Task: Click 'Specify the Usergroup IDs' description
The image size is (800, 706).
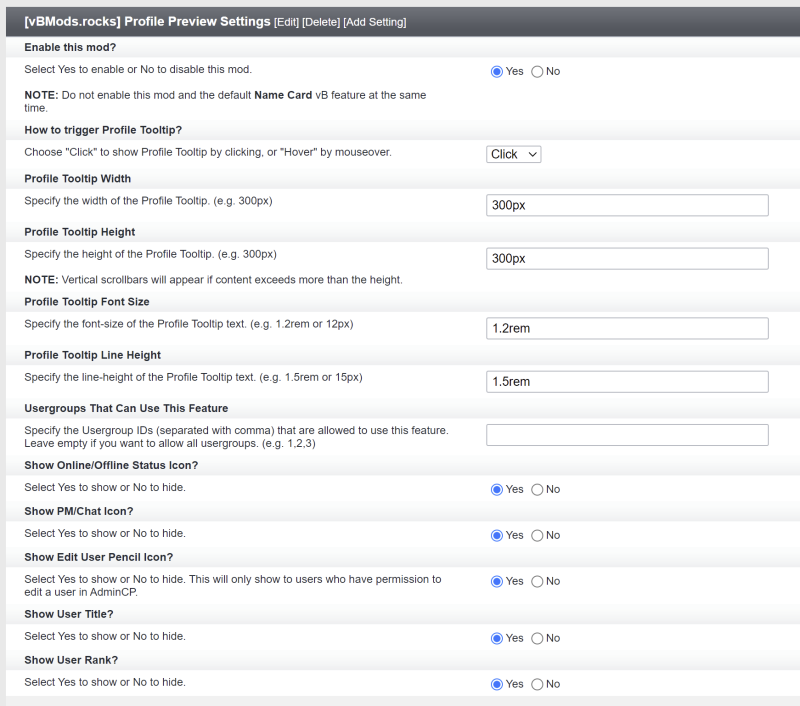Action: (236, 437)
